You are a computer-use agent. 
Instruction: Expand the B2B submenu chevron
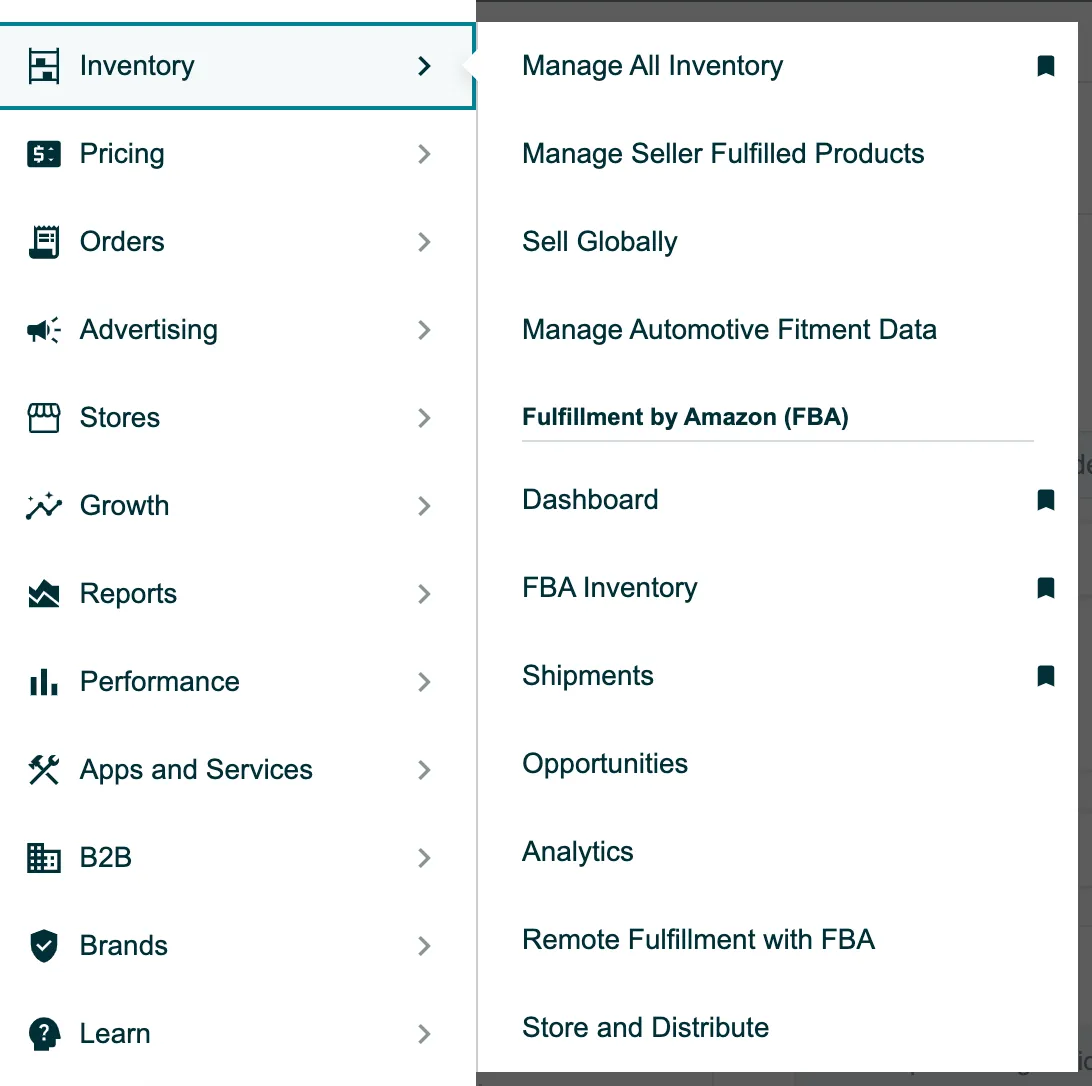(424, 858)
